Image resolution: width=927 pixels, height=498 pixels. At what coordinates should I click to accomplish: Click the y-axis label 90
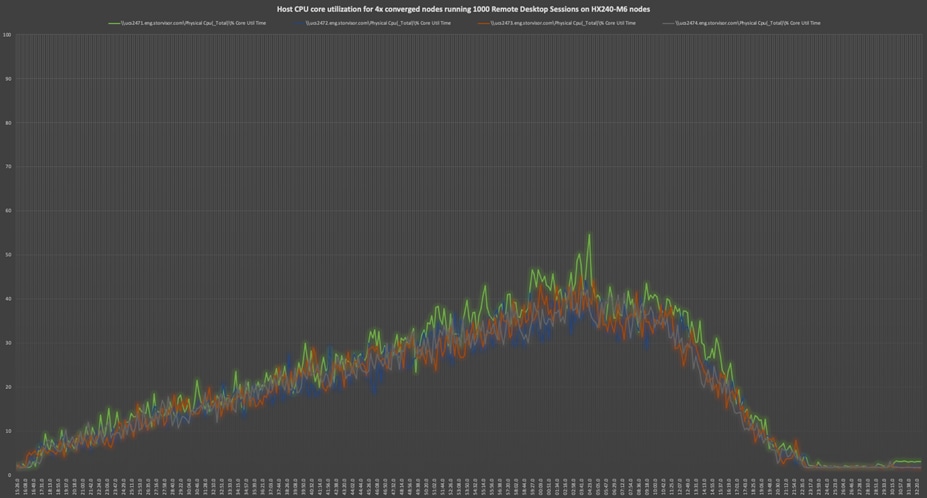tap(8, 79)
